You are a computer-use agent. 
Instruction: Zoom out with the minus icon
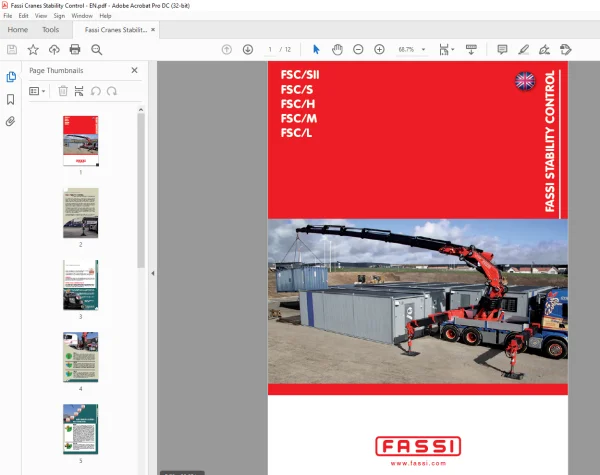pos(358,49)
